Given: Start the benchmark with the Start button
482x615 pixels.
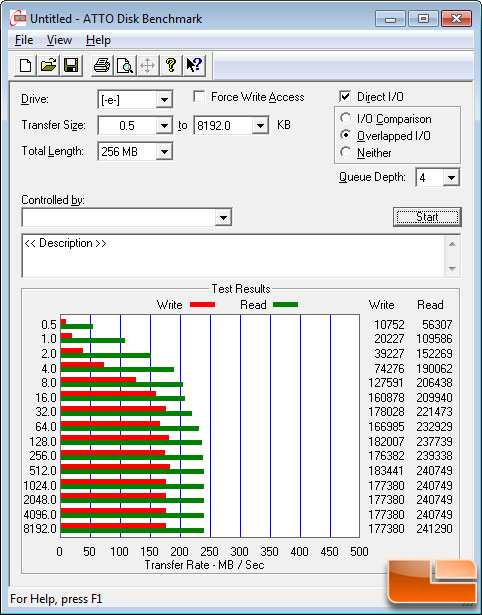Looking at the screenshot, I should [x=427, y=217].
